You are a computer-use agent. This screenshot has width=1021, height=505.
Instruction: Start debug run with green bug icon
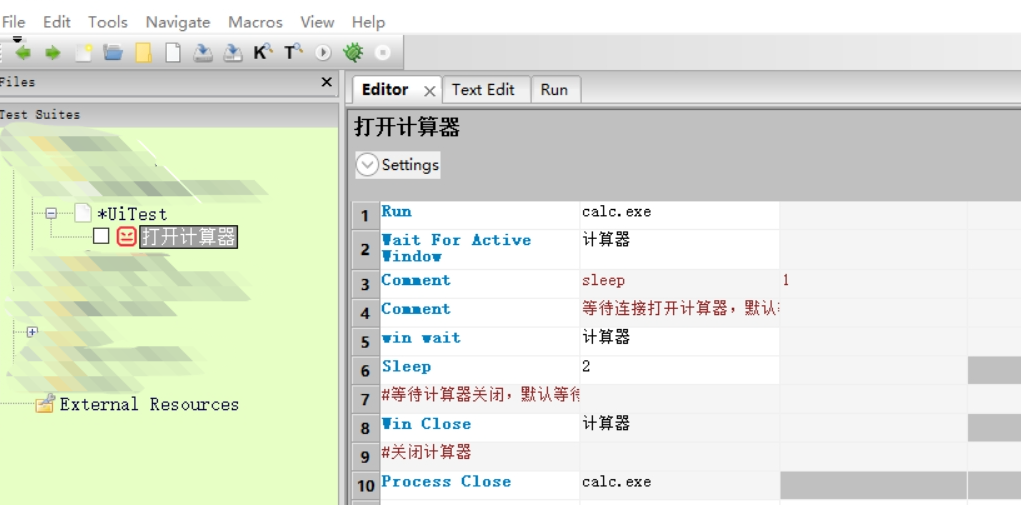click(353, 53)
